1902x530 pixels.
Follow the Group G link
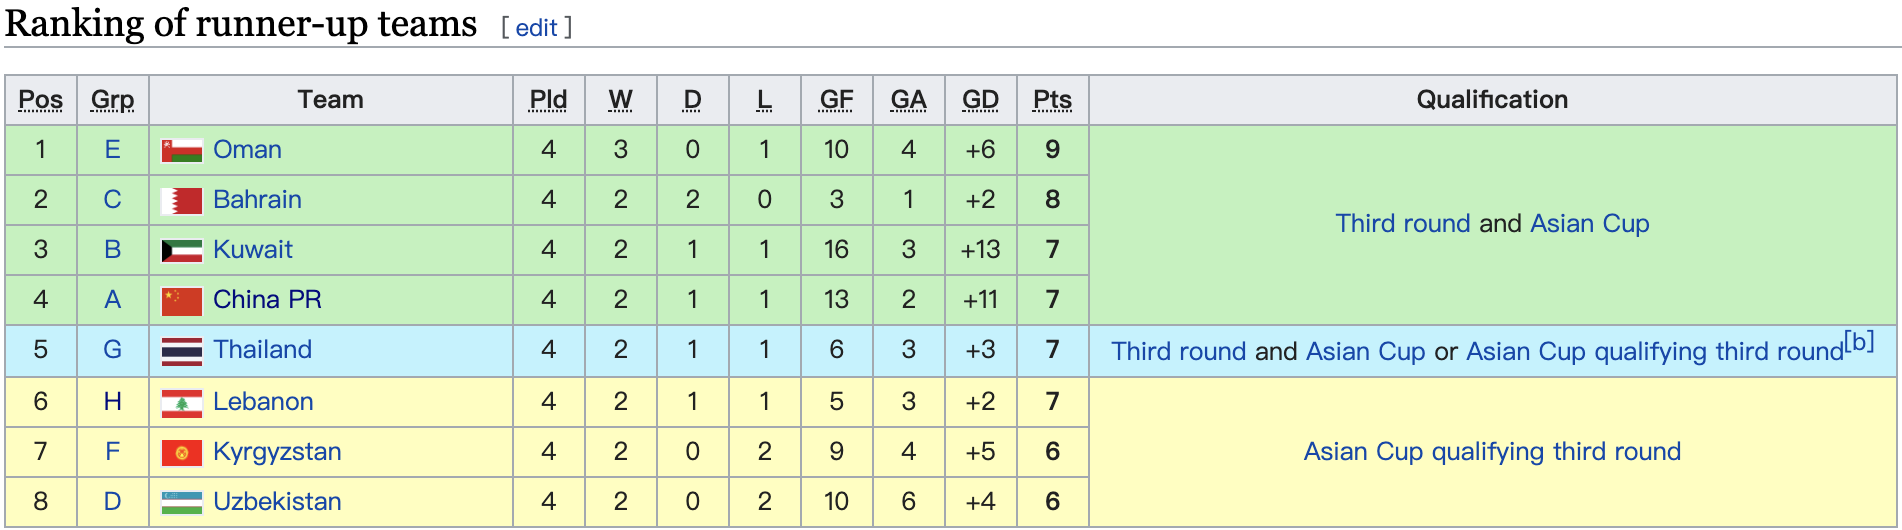click(x=112, y=350)
